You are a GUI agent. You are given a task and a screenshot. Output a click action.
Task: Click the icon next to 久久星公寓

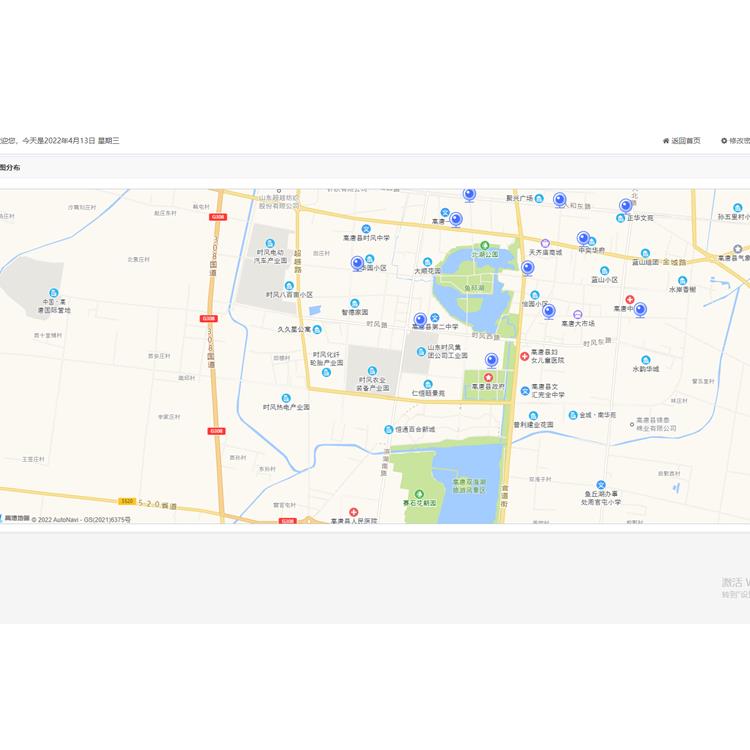[317, 330]
